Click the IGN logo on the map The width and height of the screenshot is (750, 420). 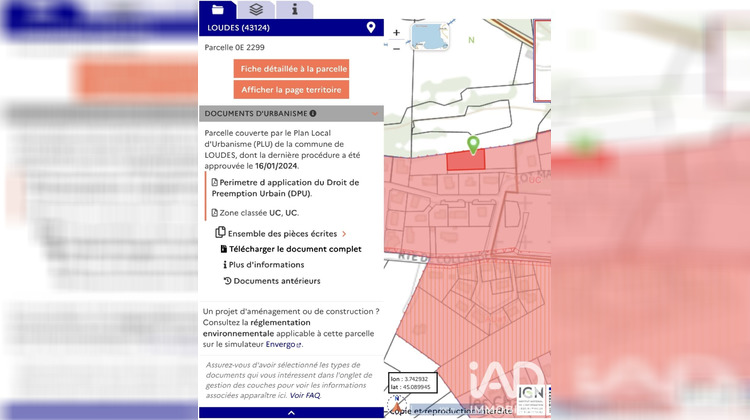coord(531,399)
